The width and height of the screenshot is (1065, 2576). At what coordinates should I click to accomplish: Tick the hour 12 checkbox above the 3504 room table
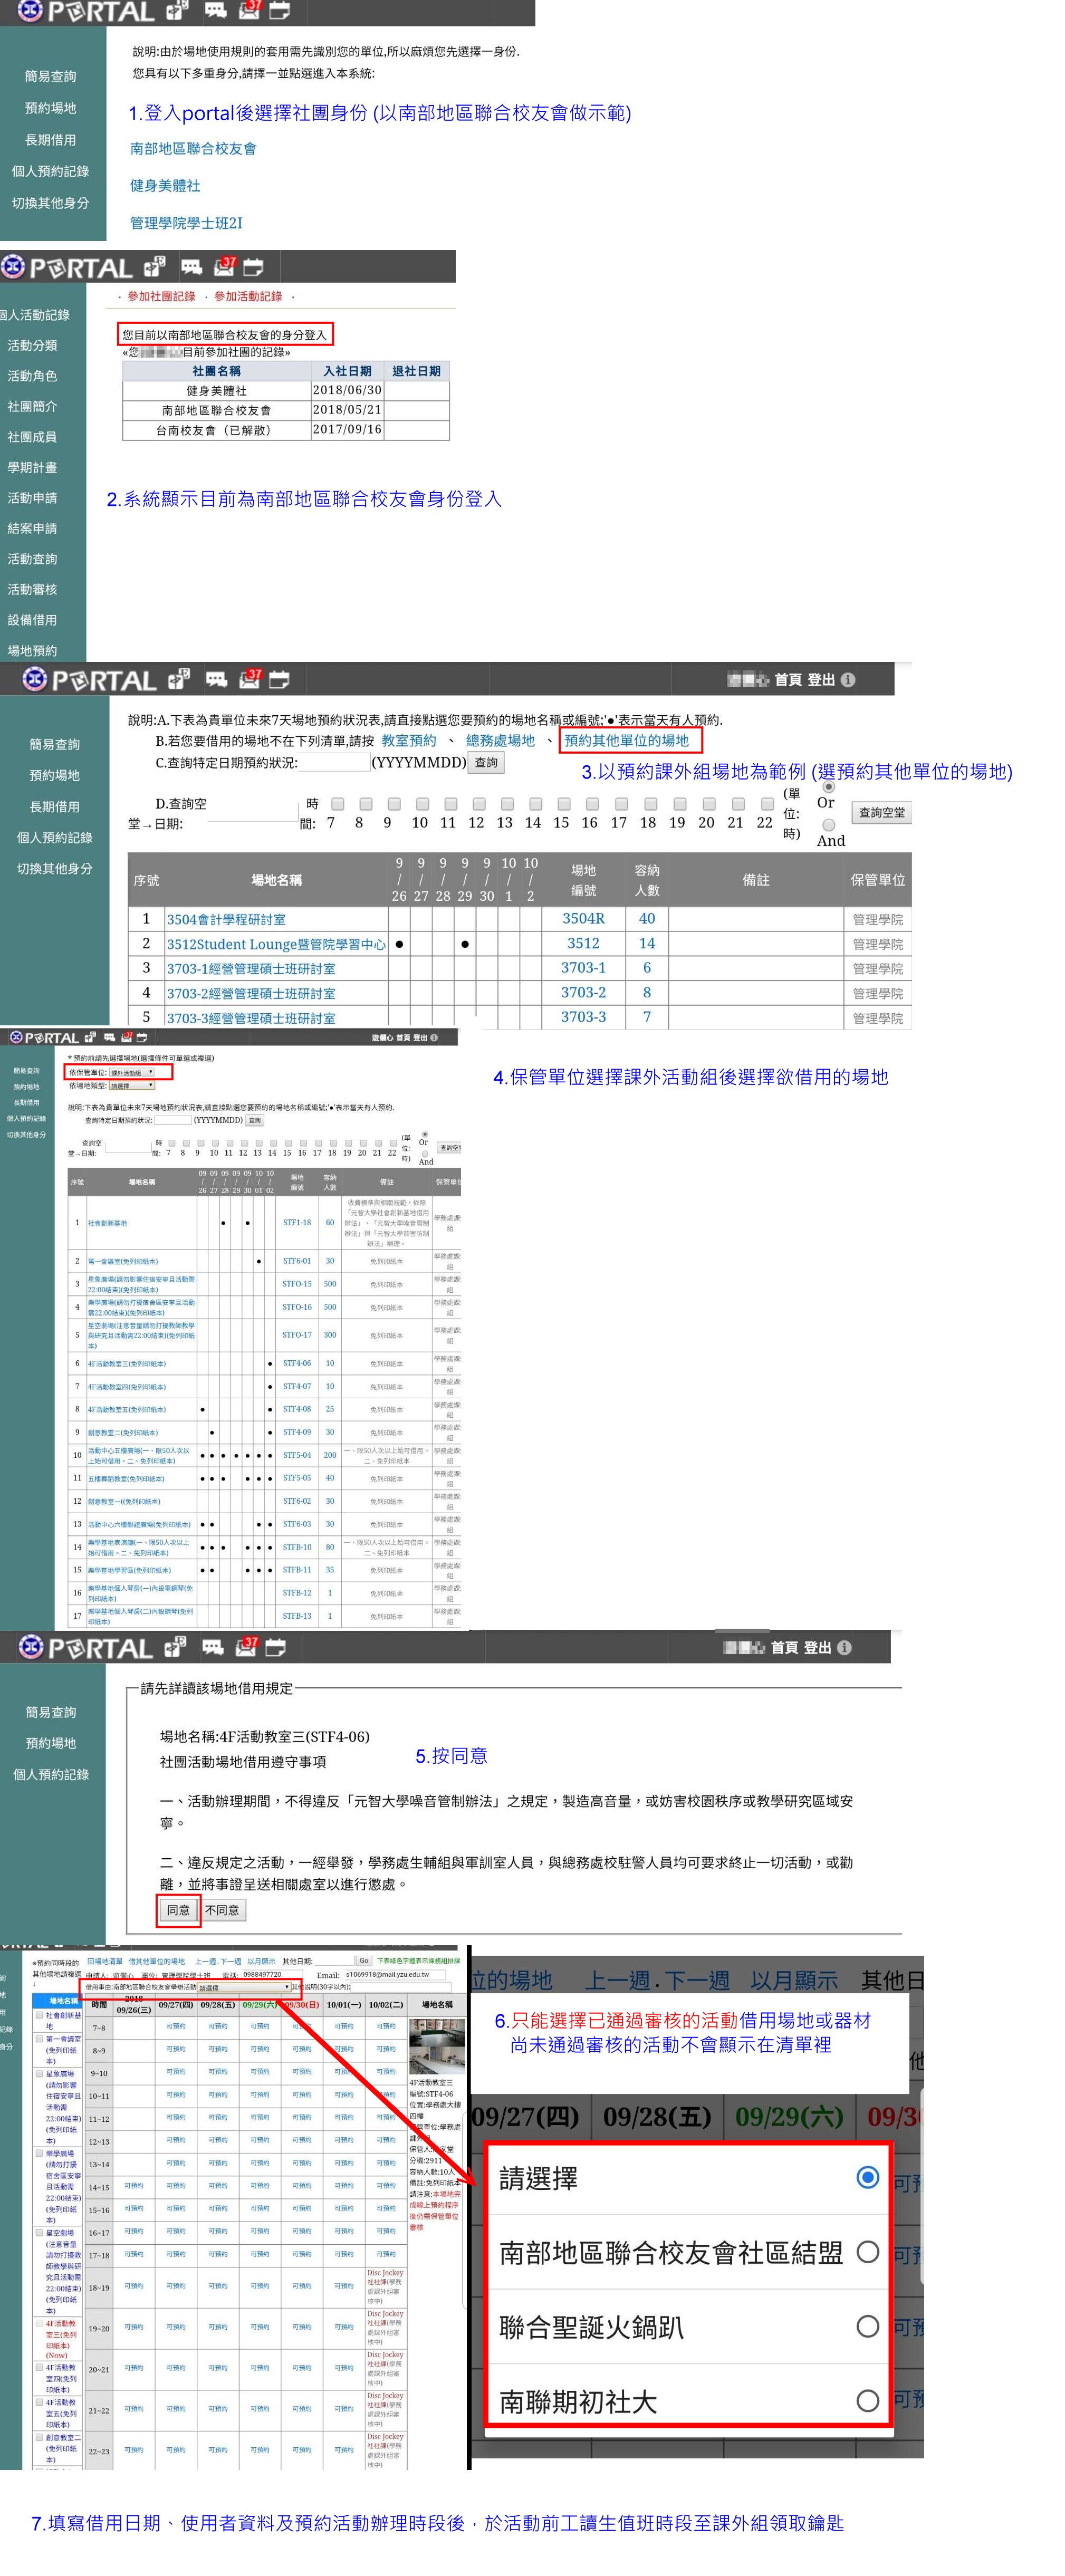click(x=479, y=804)
